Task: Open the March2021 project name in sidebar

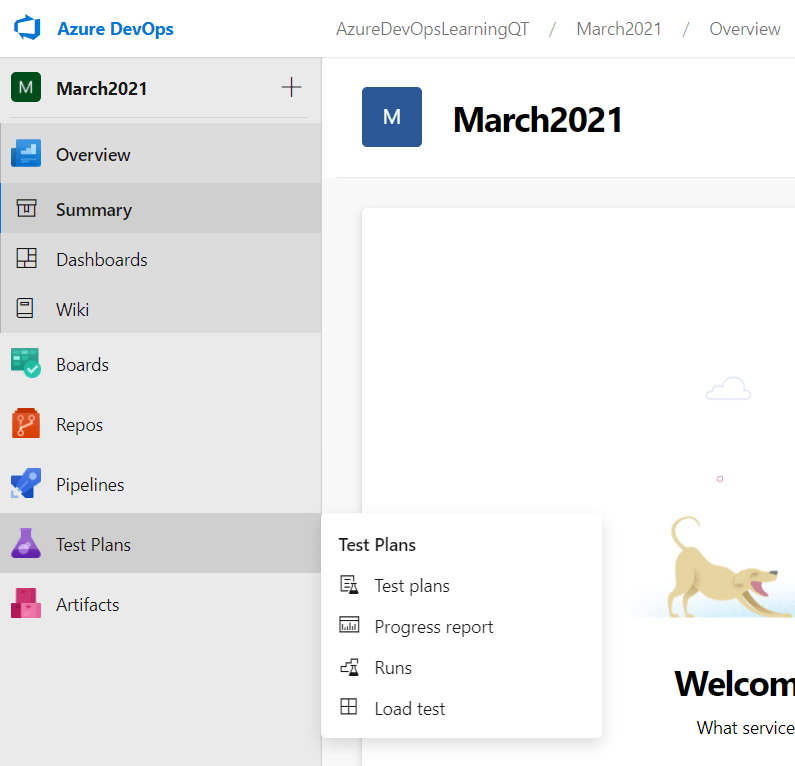Action: [101, 89]
